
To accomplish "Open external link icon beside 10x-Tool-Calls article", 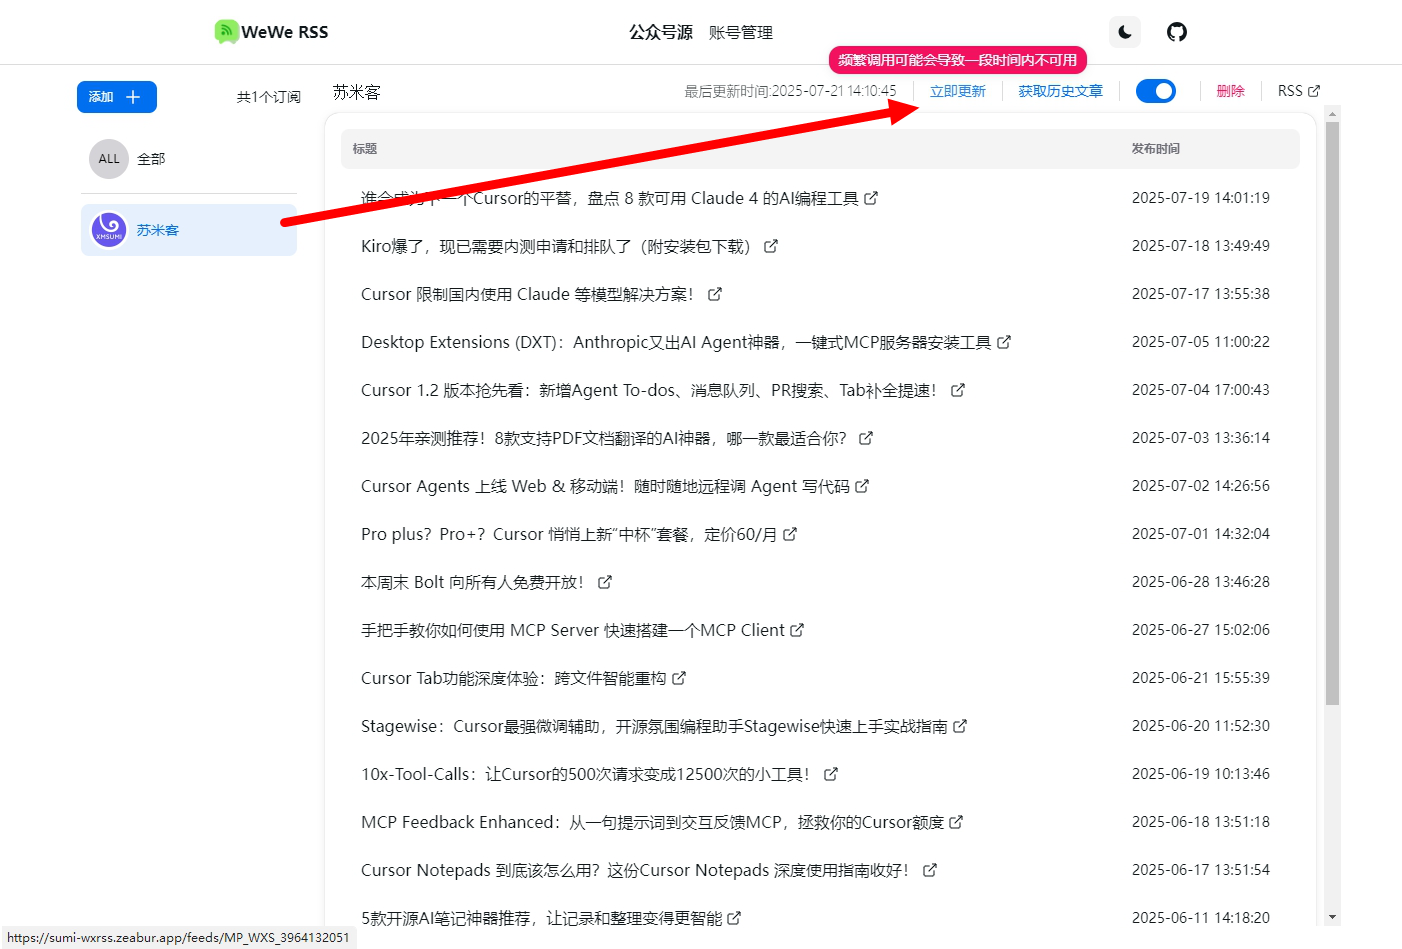I will point(831,774).
